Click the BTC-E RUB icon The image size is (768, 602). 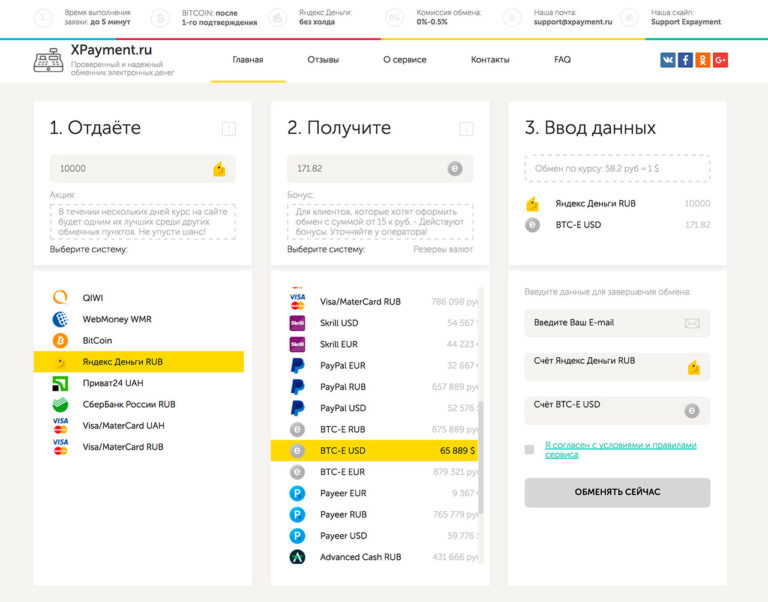(297, 430)
